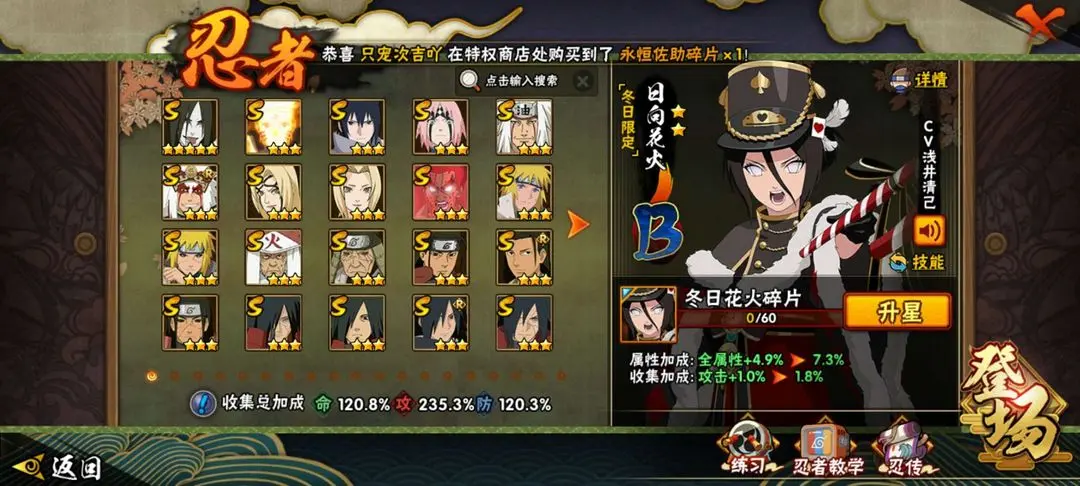Image resolution: width=1080 pixels, height=486 pixels.
Task: Open the 练习 practice mode icon
Action: point(749,447)
